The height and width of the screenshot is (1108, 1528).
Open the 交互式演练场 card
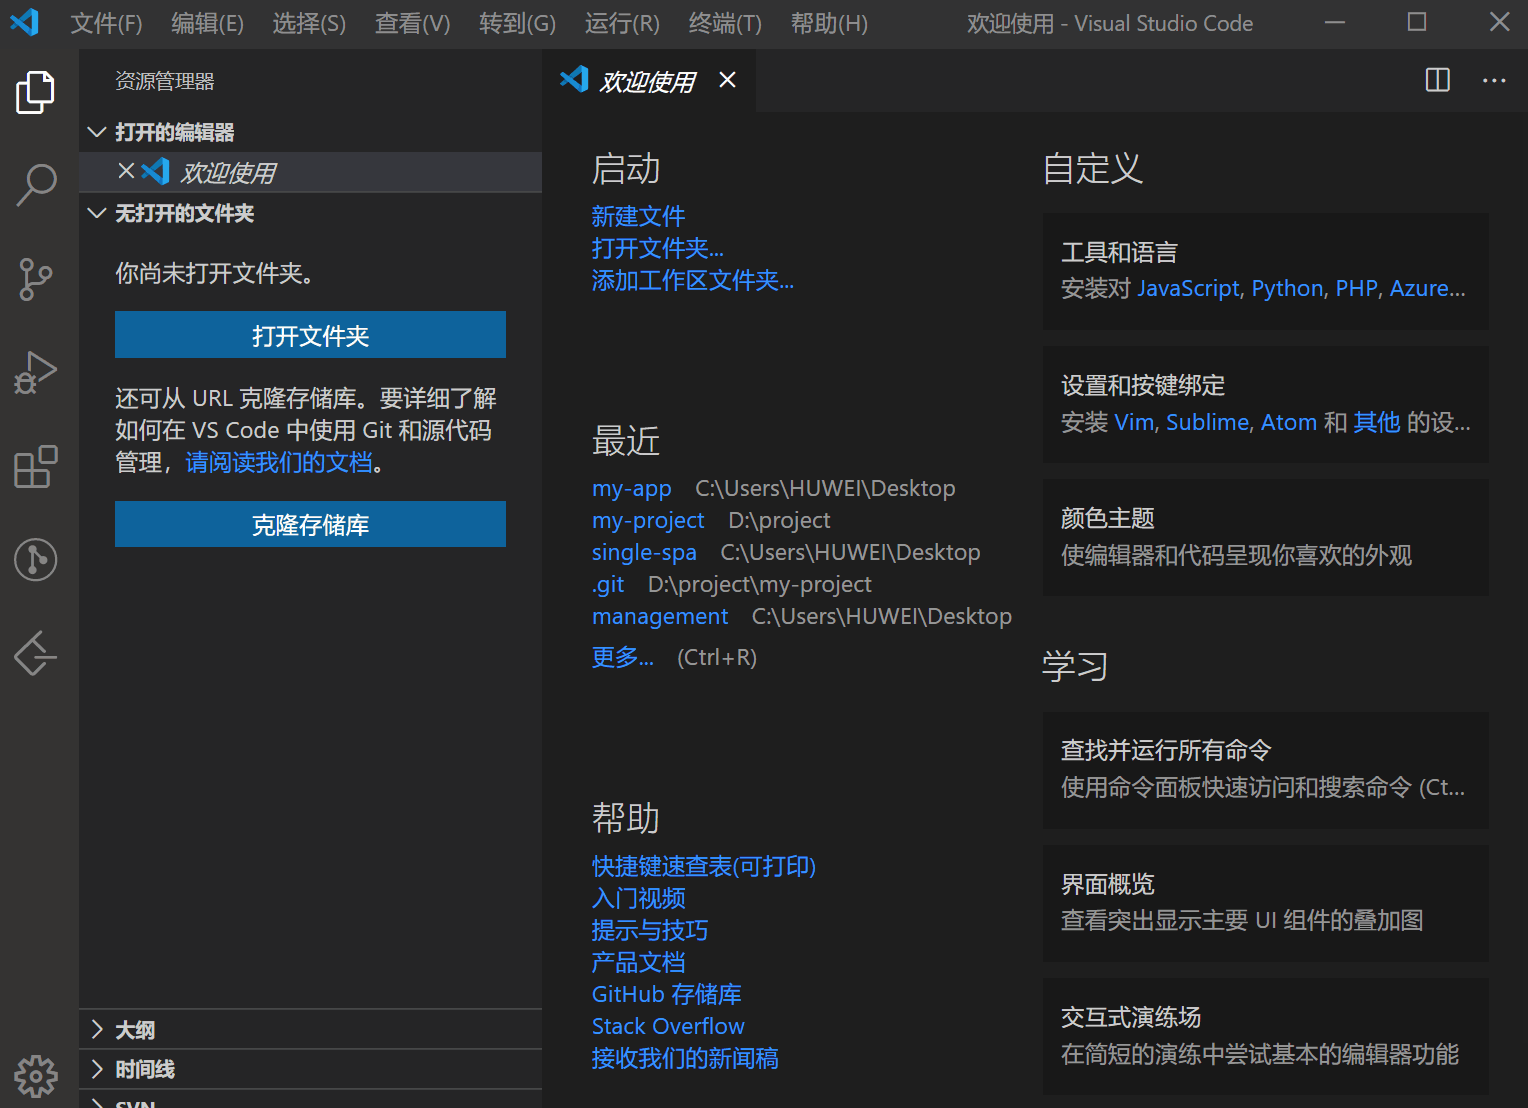(x=1265, y=1036)
